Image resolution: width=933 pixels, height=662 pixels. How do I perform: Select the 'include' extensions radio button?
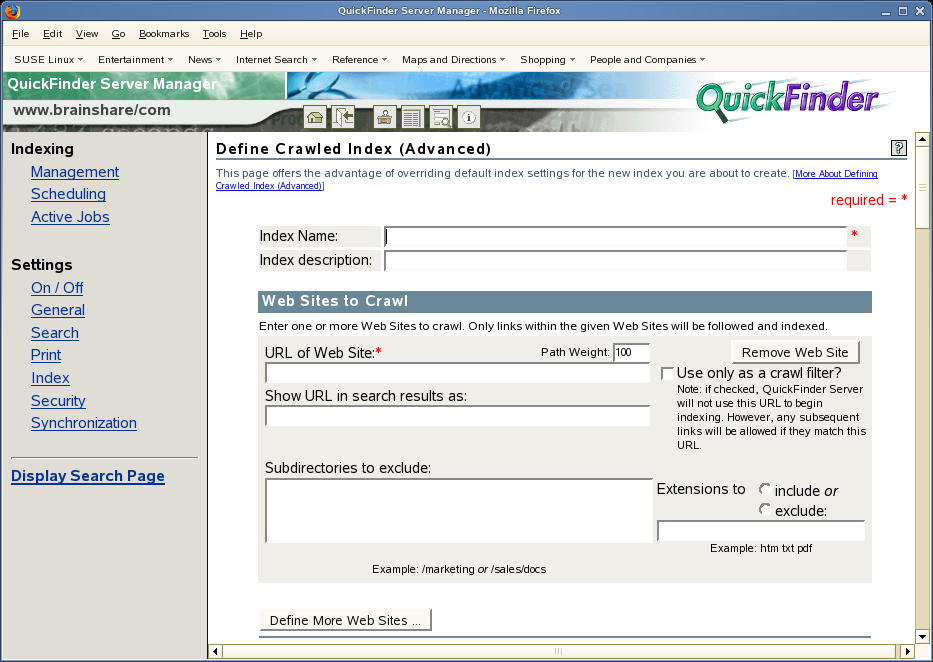[765, 490]
